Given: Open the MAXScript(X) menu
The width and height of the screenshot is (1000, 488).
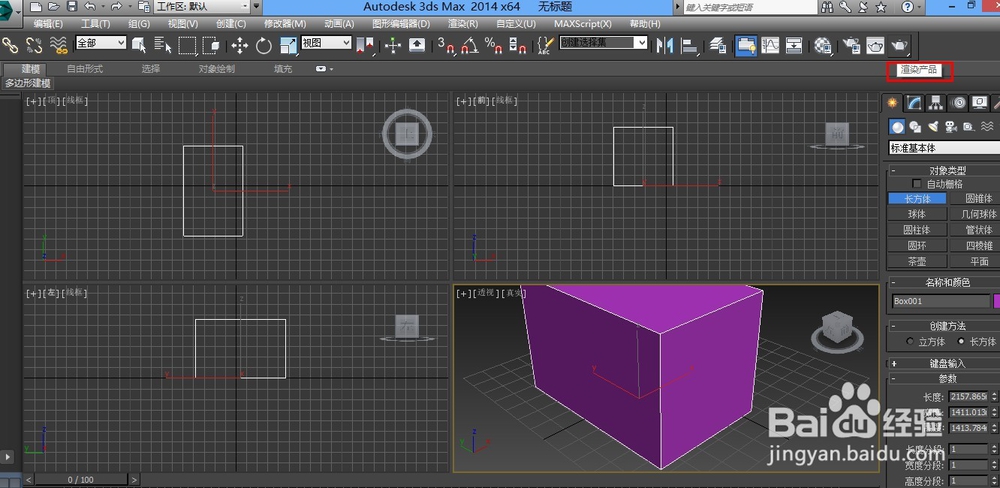Looking at the screenshot, I should [582, 24].
